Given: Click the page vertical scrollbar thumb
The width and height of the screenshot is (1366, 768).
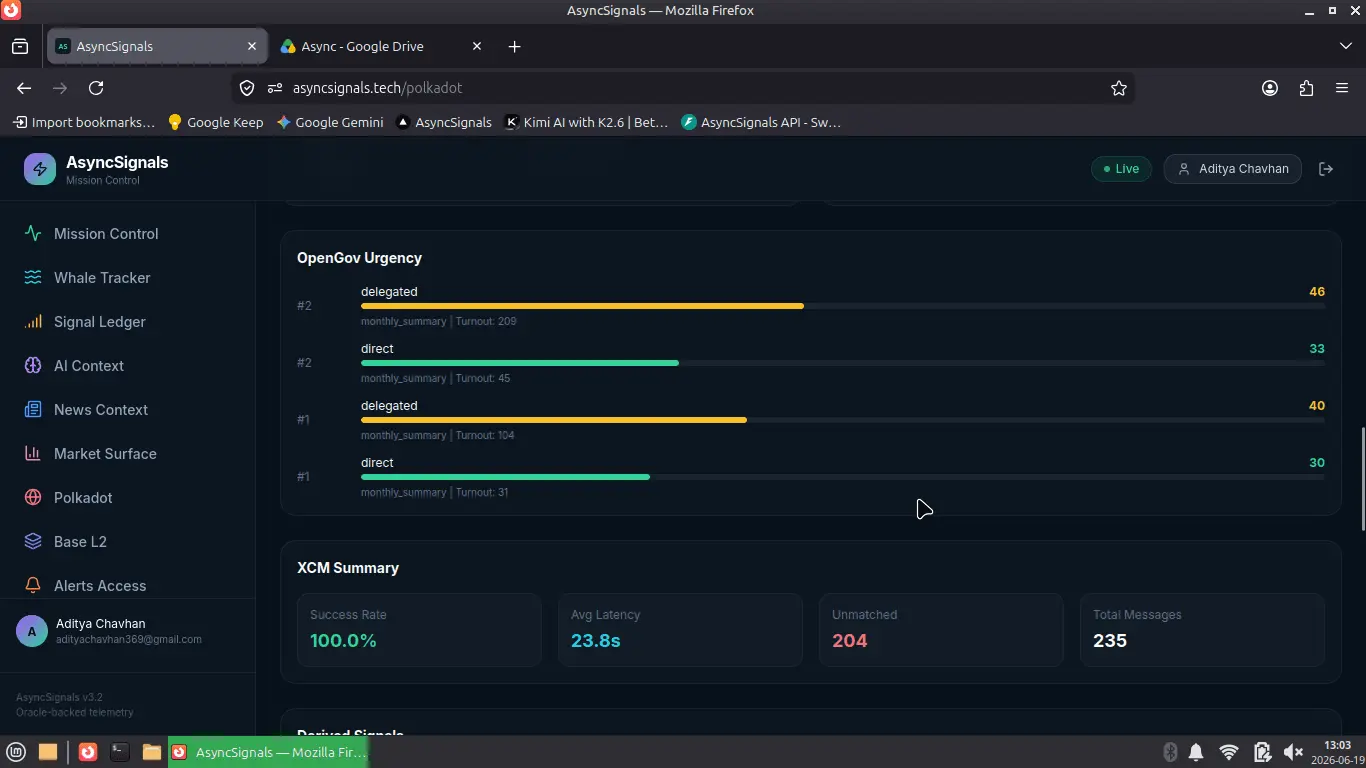Looking at the screenshot, I should [x=1362, y=479].
